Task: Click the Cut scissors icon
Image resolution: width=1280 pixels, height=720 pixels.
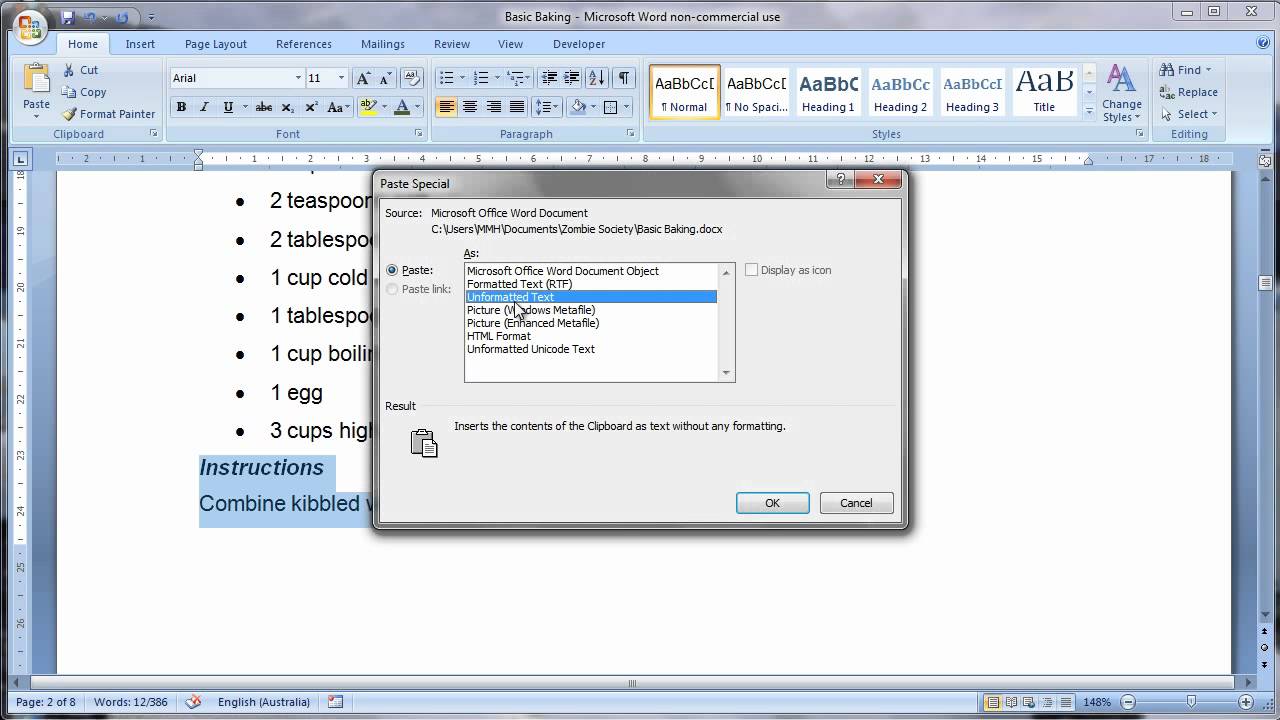Action: tap(69, 70)
